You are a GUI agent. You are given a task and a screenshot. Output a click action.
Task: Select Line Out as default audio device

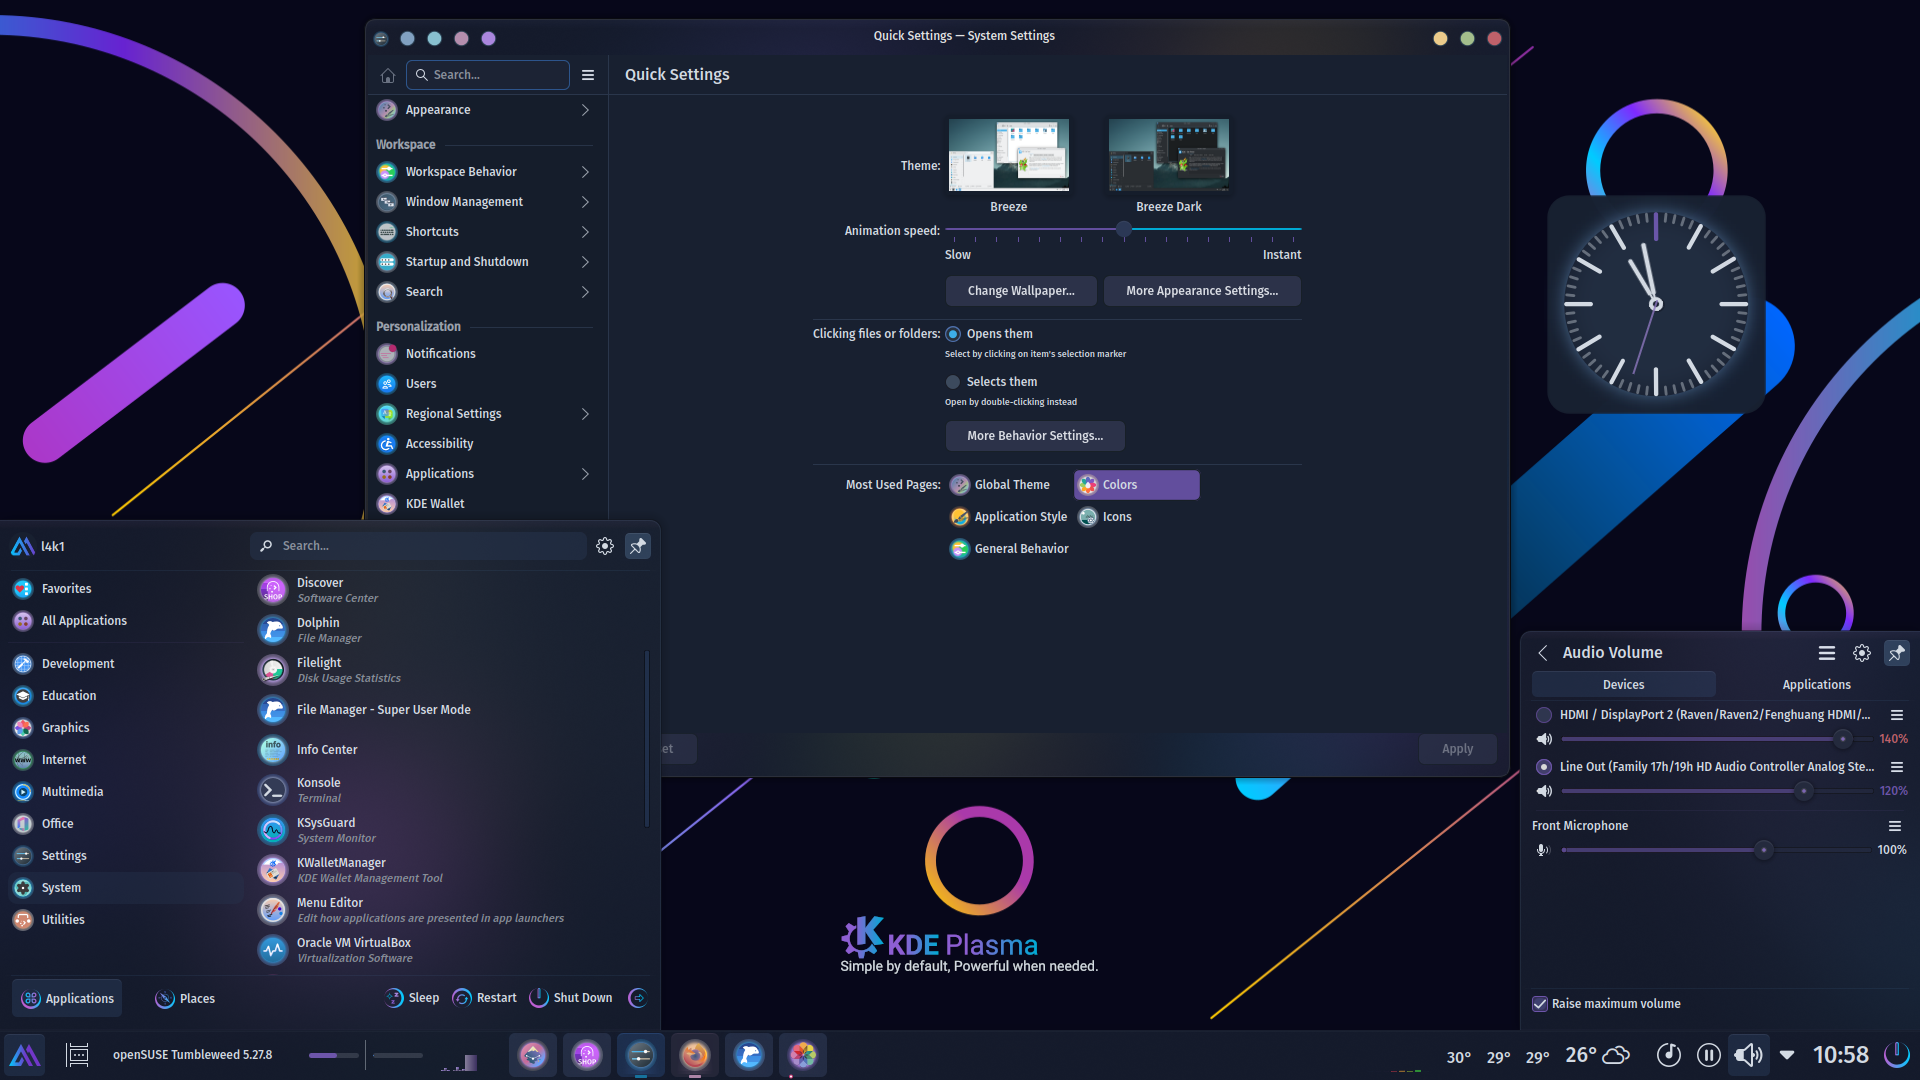coord(1544,767)
